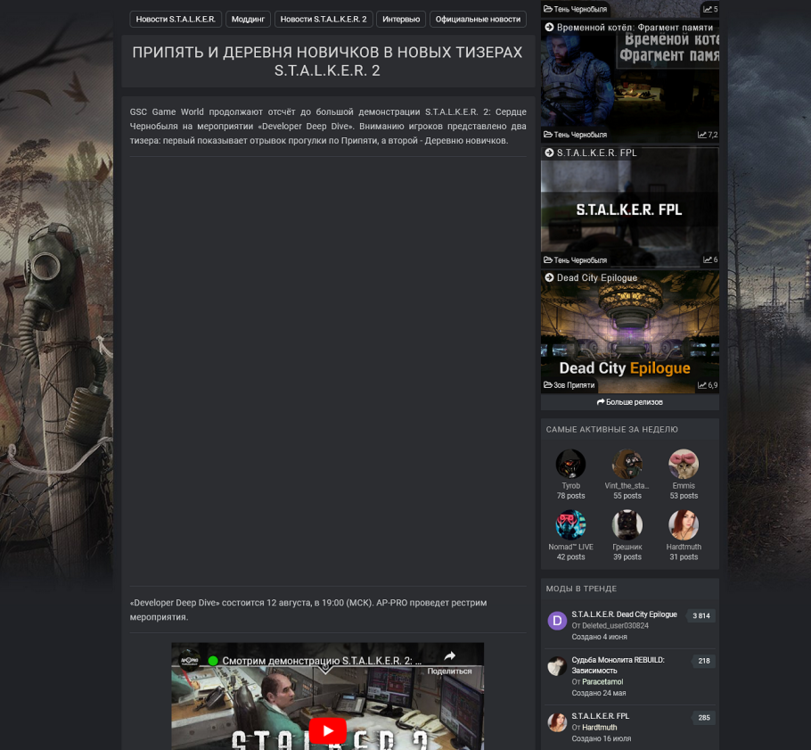Click the S.T.A.L.K.E.R. FPL release title
The image size is (811, 750).
point(596,153)
